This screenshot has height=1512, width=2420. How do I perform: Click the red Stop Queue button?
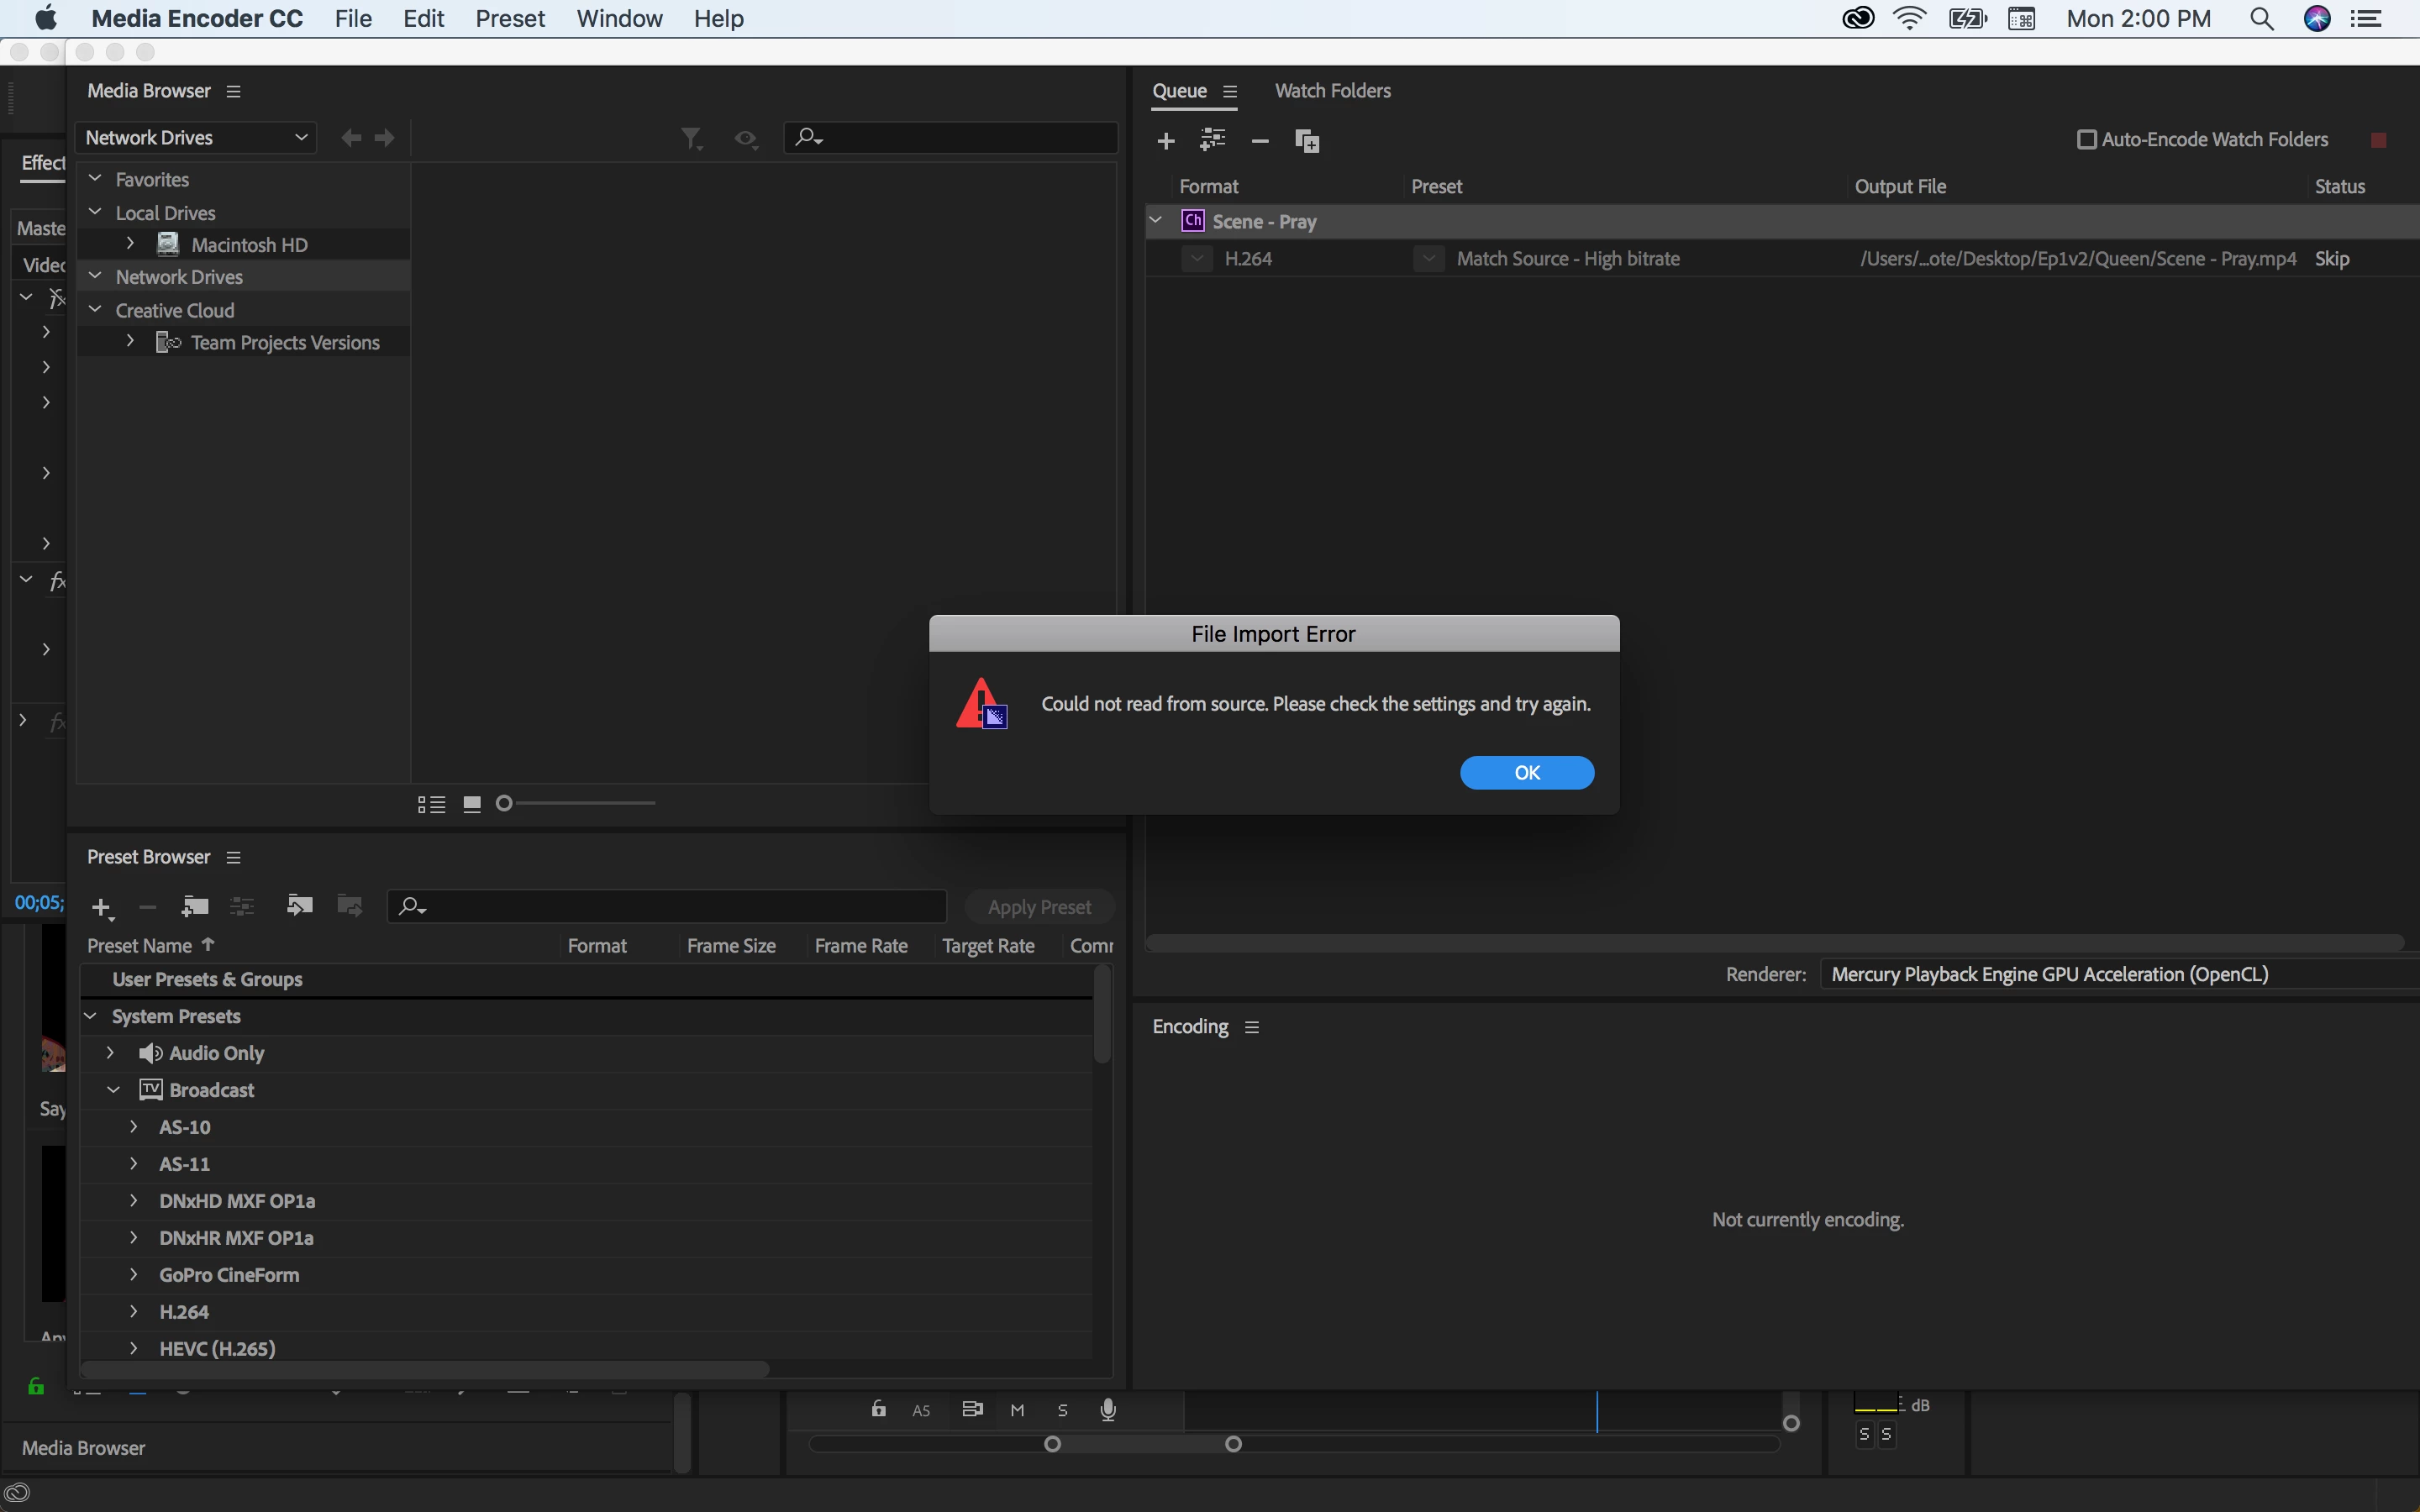2379,140
